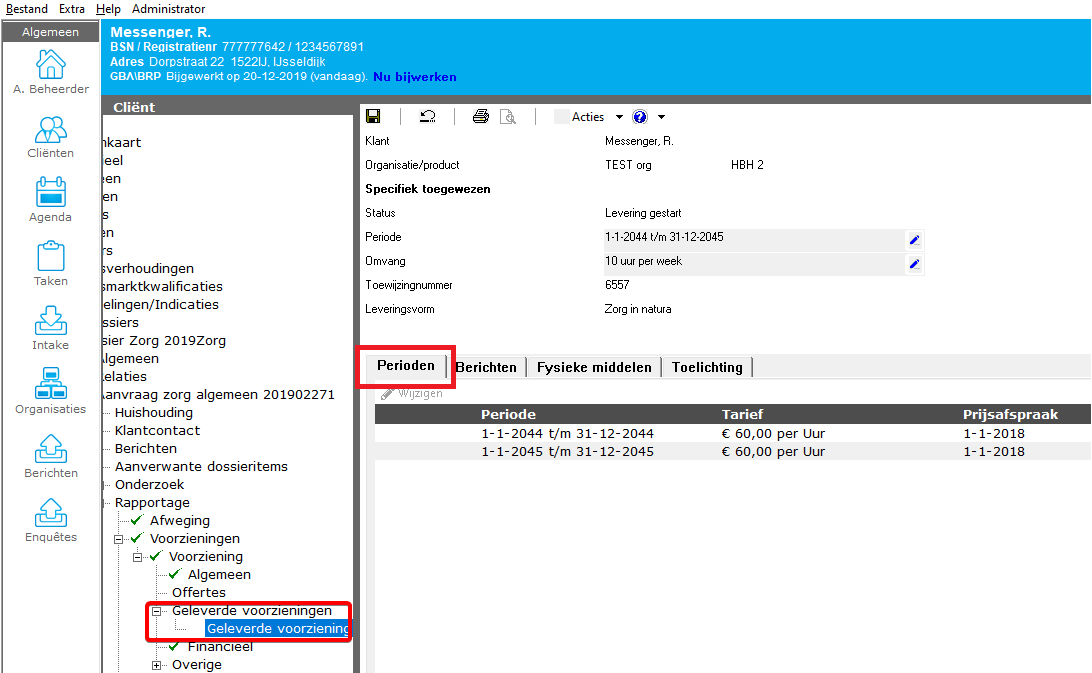Image resolution: width=1092 pixels, height=673 pixels.
Task: Click the Nu bijwerken link
Action: click(415, 77)
